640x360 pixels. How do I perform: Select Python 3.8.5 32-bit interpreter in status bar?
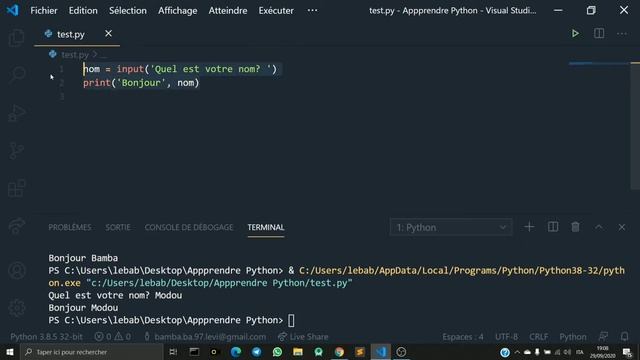46,337
